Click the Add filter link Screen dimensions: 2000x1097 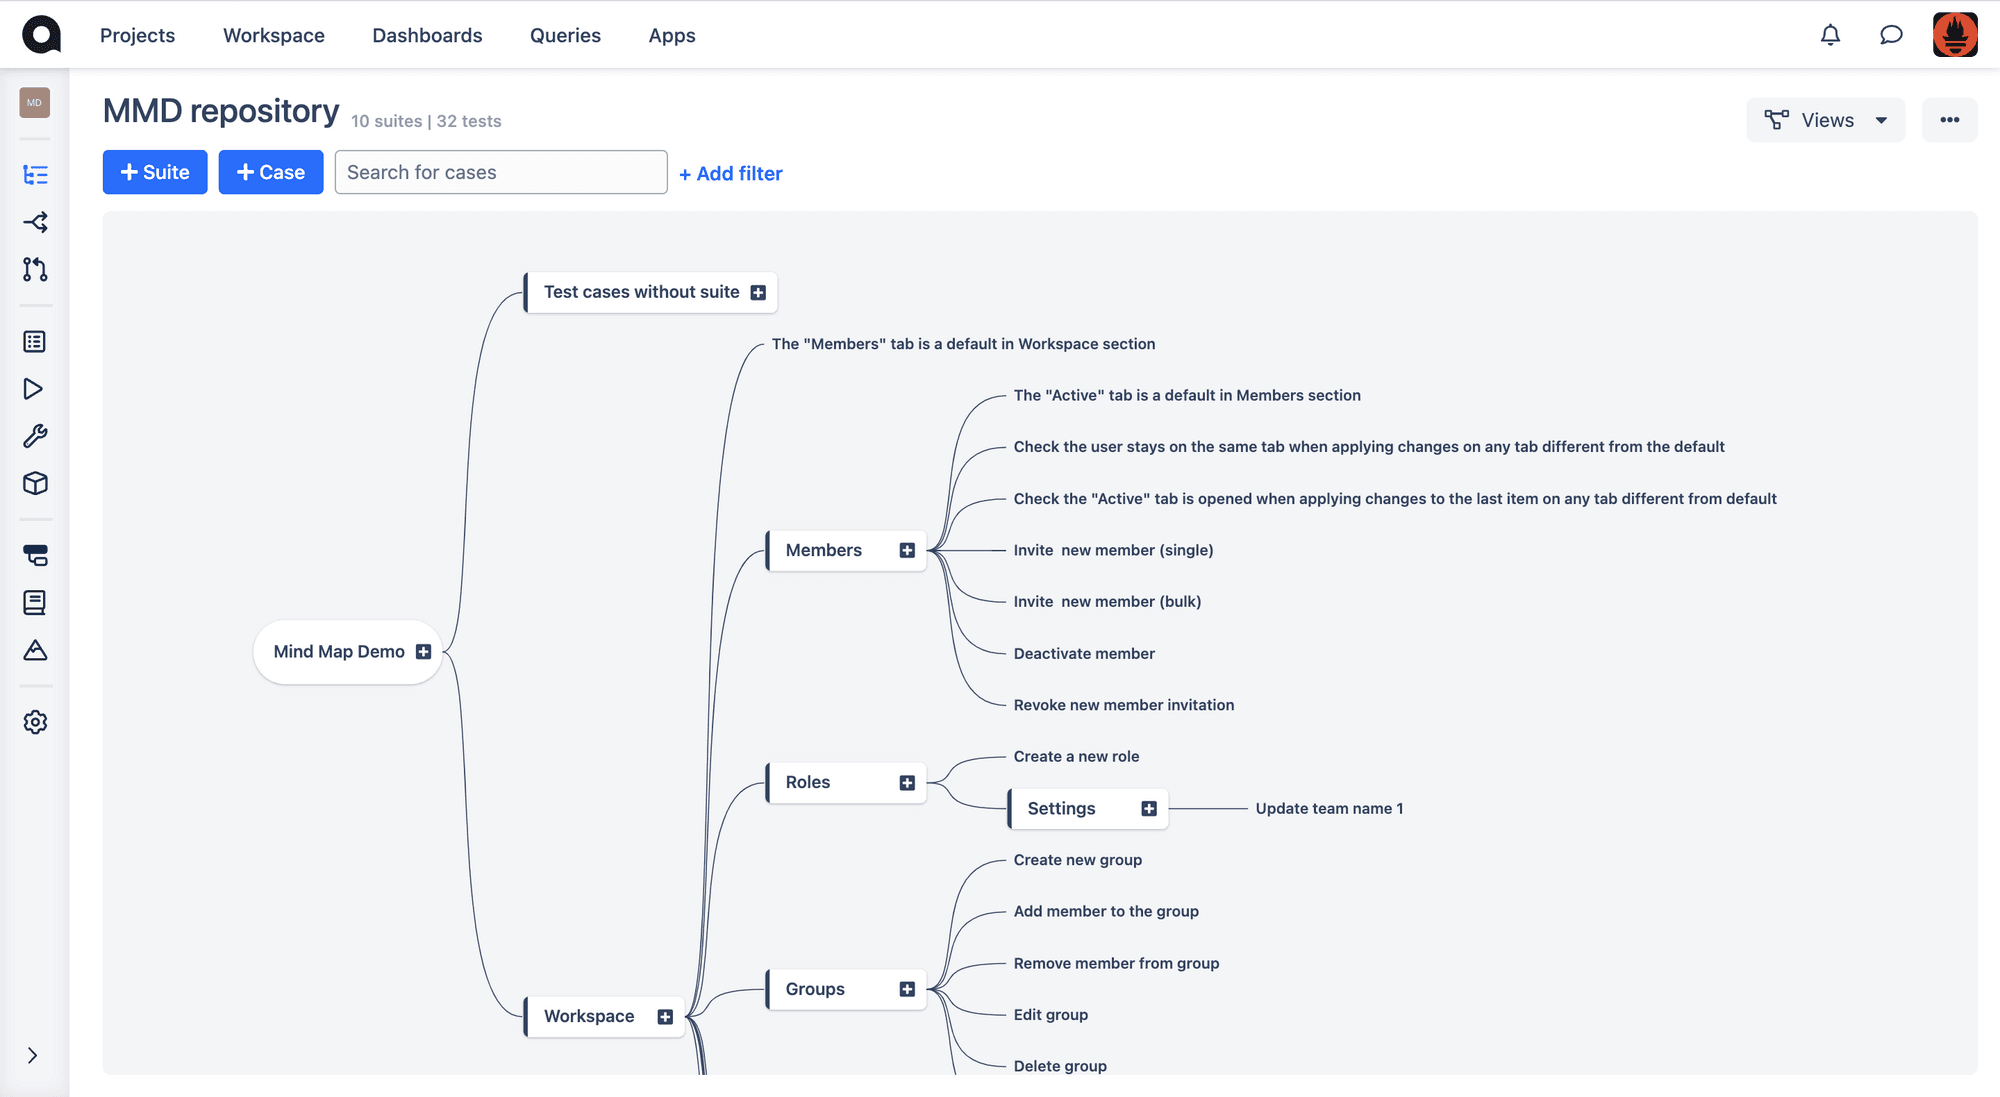[x=730, y=174]
